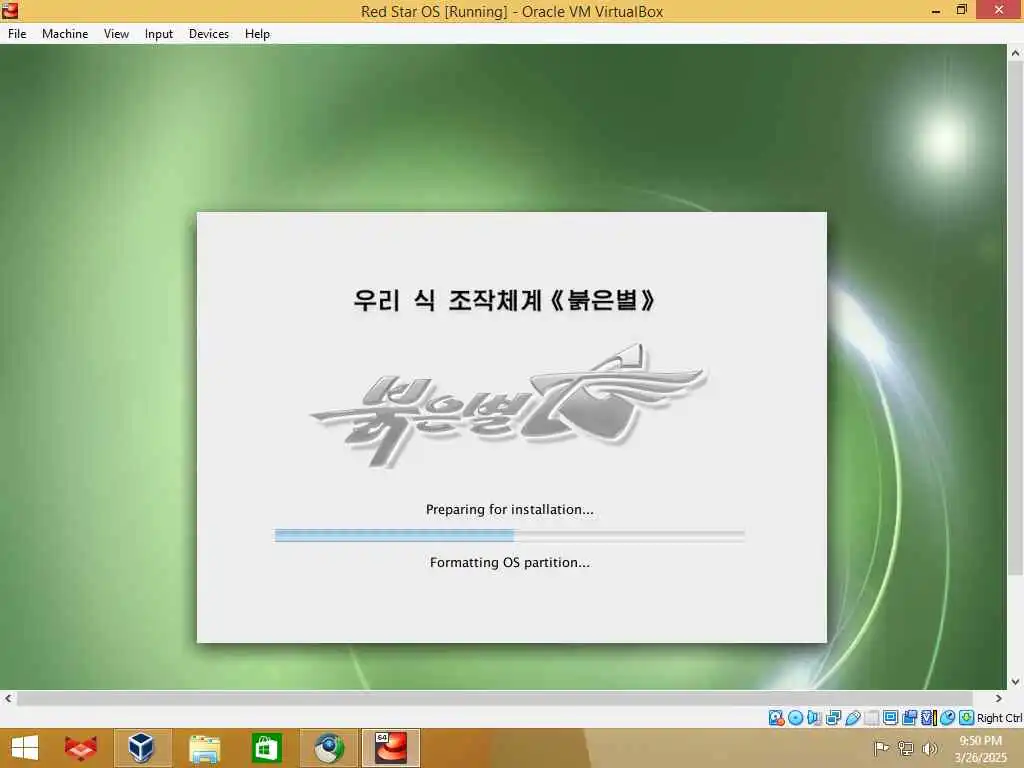
Task: Click the horizontal scrollbar thumb
Action: pos(494,698)
